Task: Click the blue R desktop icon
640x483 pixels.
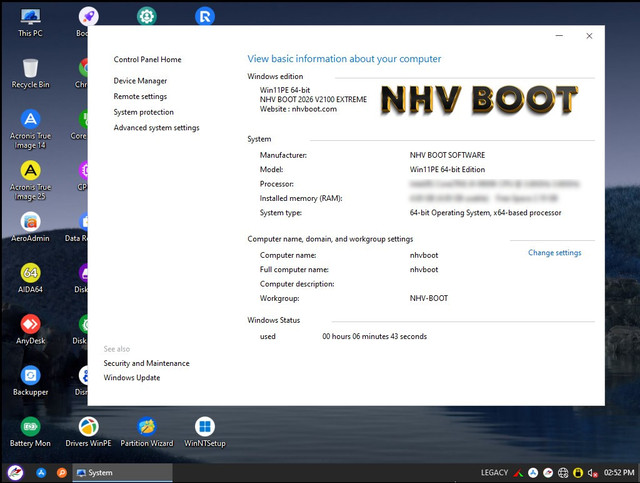Action: click(205, 16)
